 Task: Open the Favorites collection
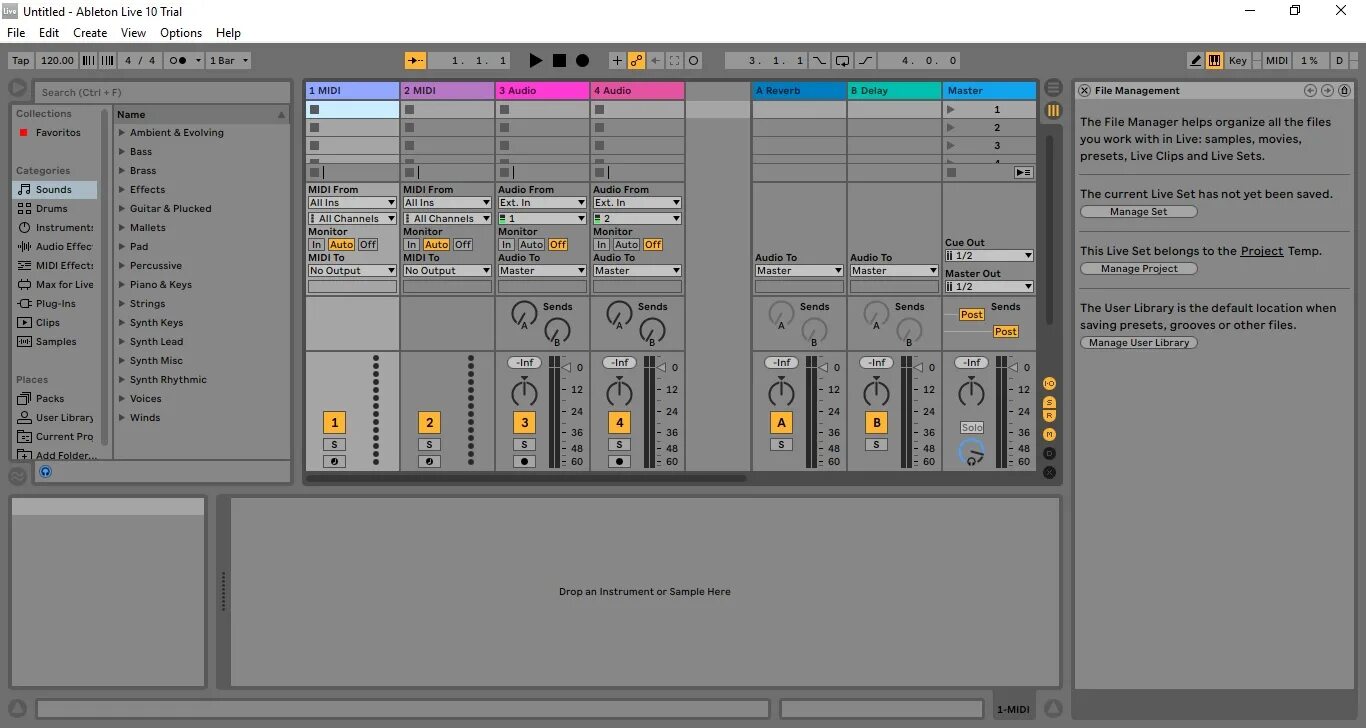click(x=58, y=133)
